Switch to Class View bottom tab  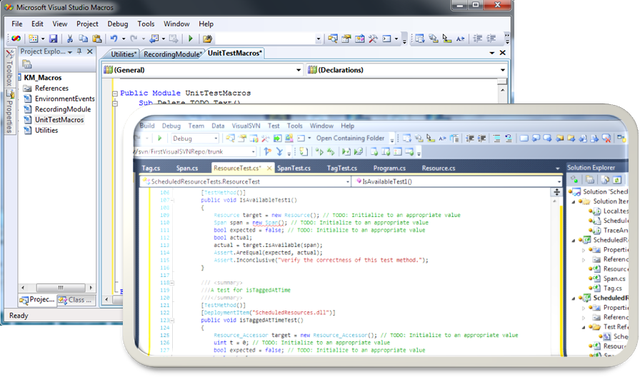[76, 300]
